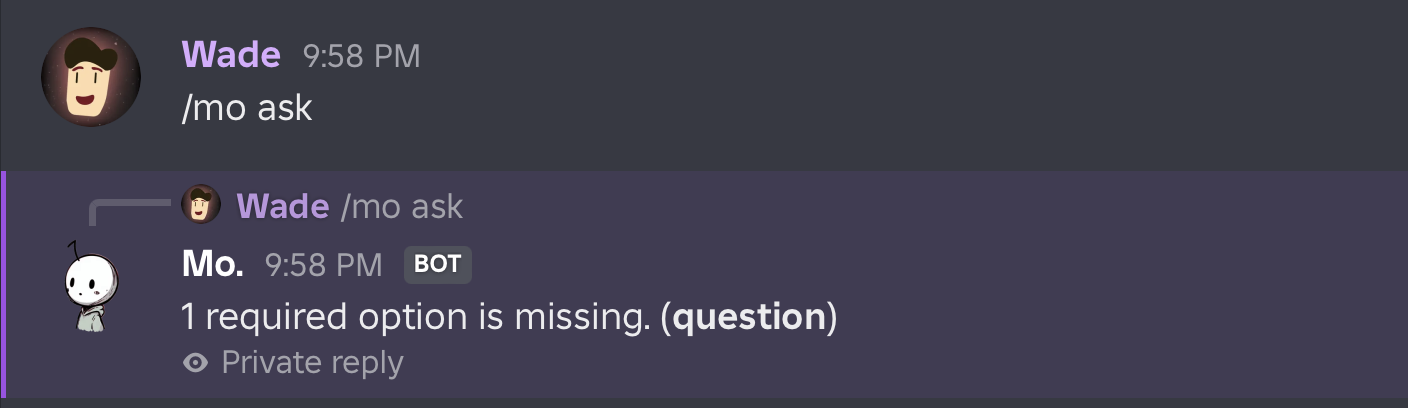This screenshot has height=408, width=1408.
Task: Click the eye icon beside Private reply
Action: pyautogui.click(x=196, y=363)
